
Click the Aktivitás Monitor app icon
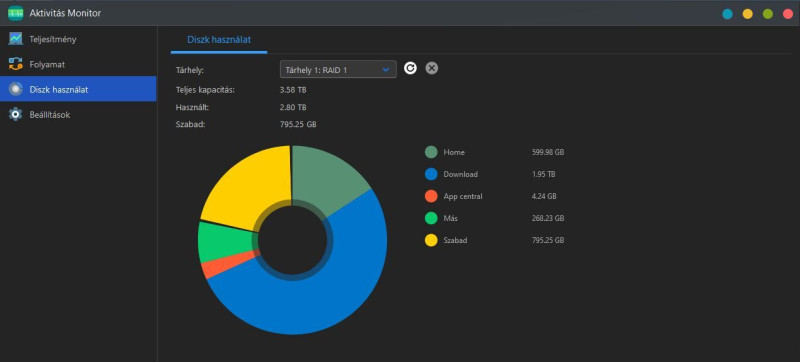click(16, 13)
